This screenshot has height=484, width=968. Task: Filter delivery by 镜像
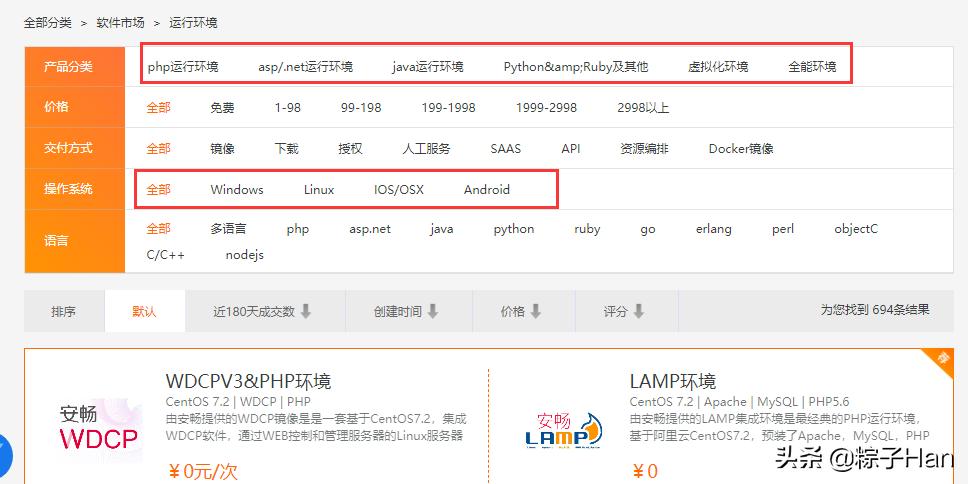click(222, 149)
